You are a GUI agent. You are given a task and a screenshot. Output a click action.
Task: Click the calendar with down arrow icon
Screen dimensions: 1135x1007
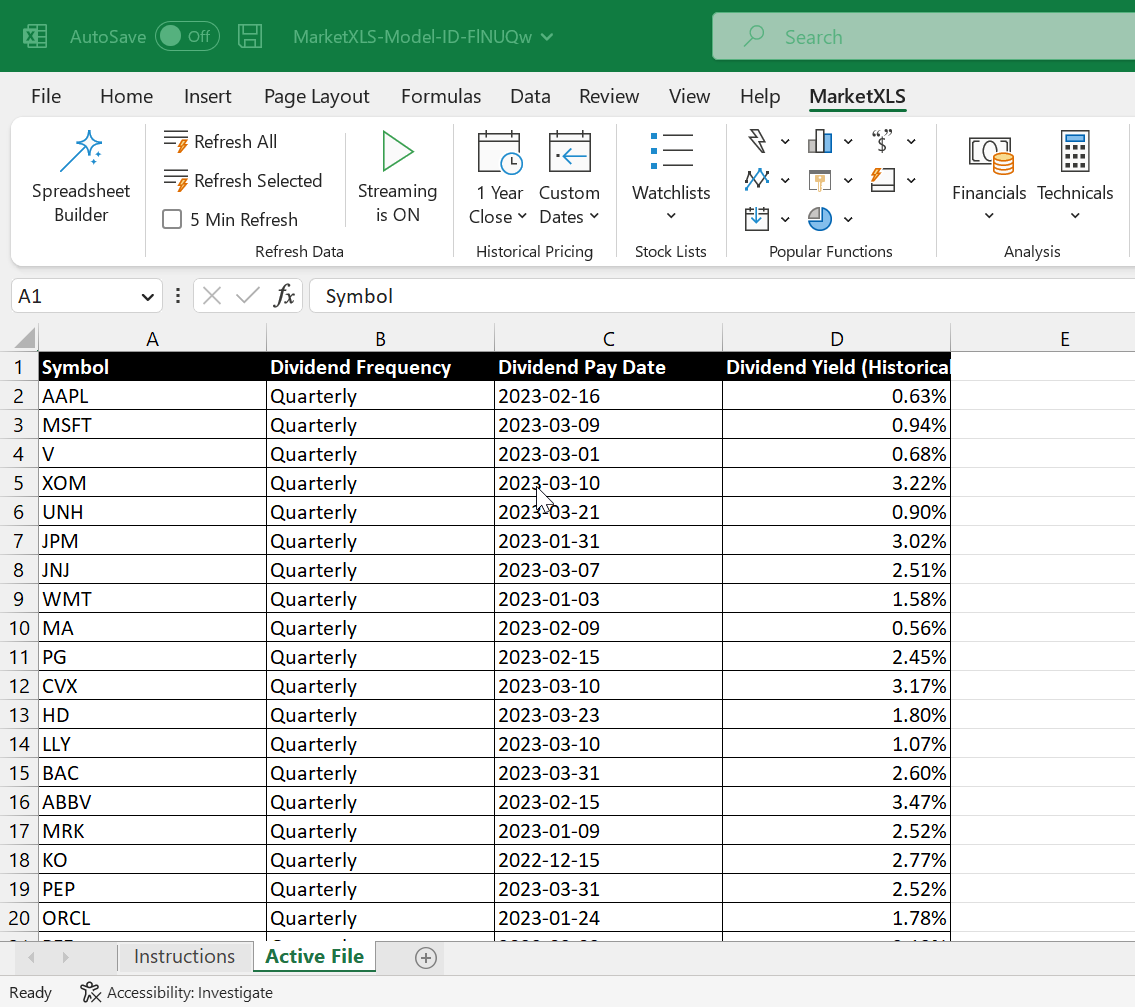coord(757,219)
